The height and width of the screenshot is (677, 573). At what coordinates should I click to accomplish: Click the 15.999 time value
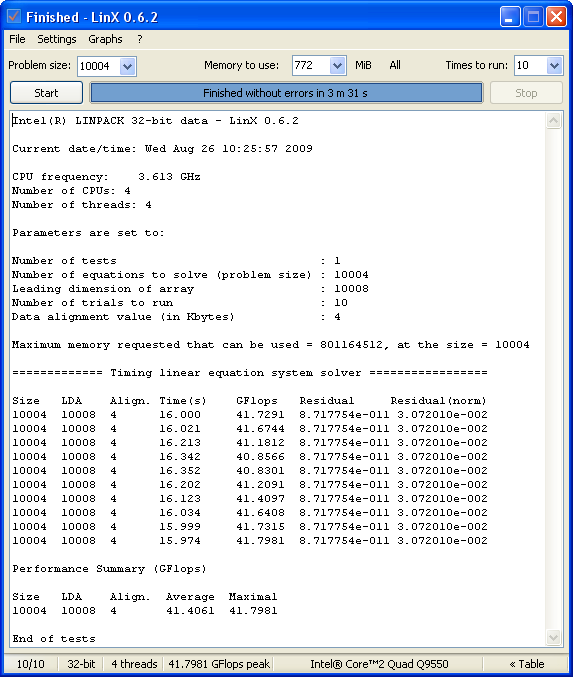pos(180,526)
